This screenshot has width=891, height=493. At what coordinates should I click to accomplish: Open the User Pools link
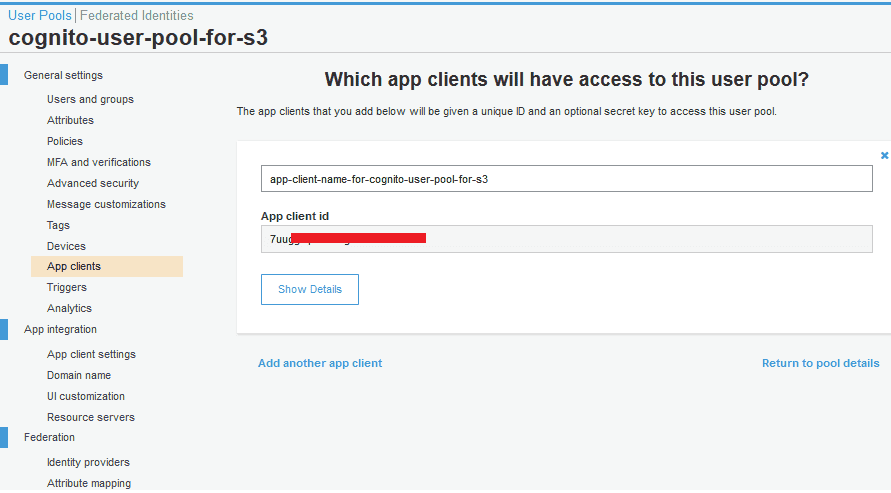(41, 16)
